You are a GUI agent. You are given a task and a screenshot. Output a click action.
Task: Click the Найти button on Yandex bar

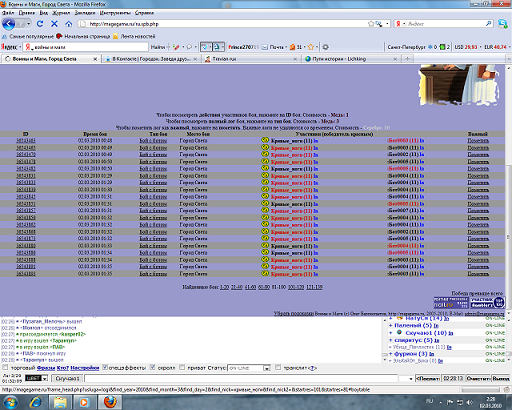click(158, 47)
